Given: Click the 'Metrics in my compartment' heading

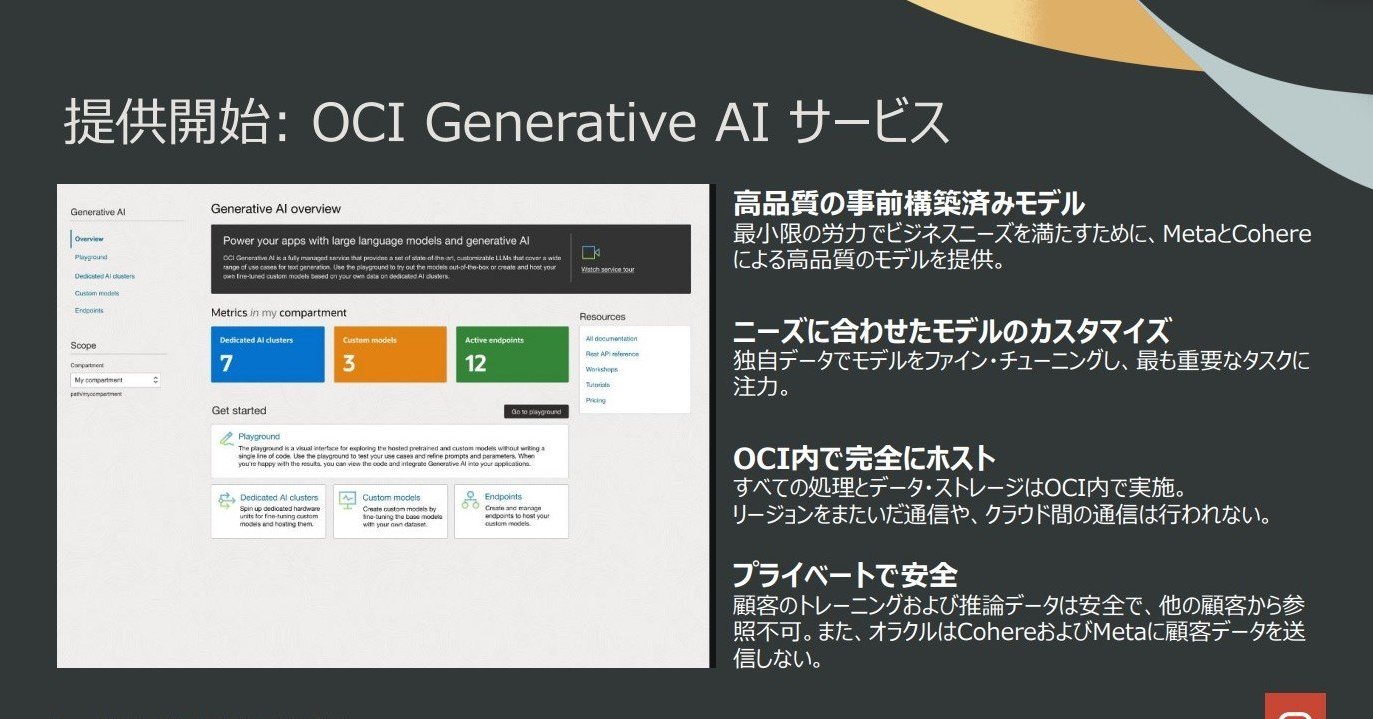Looking at the screenshot, I should pos(279,313).
